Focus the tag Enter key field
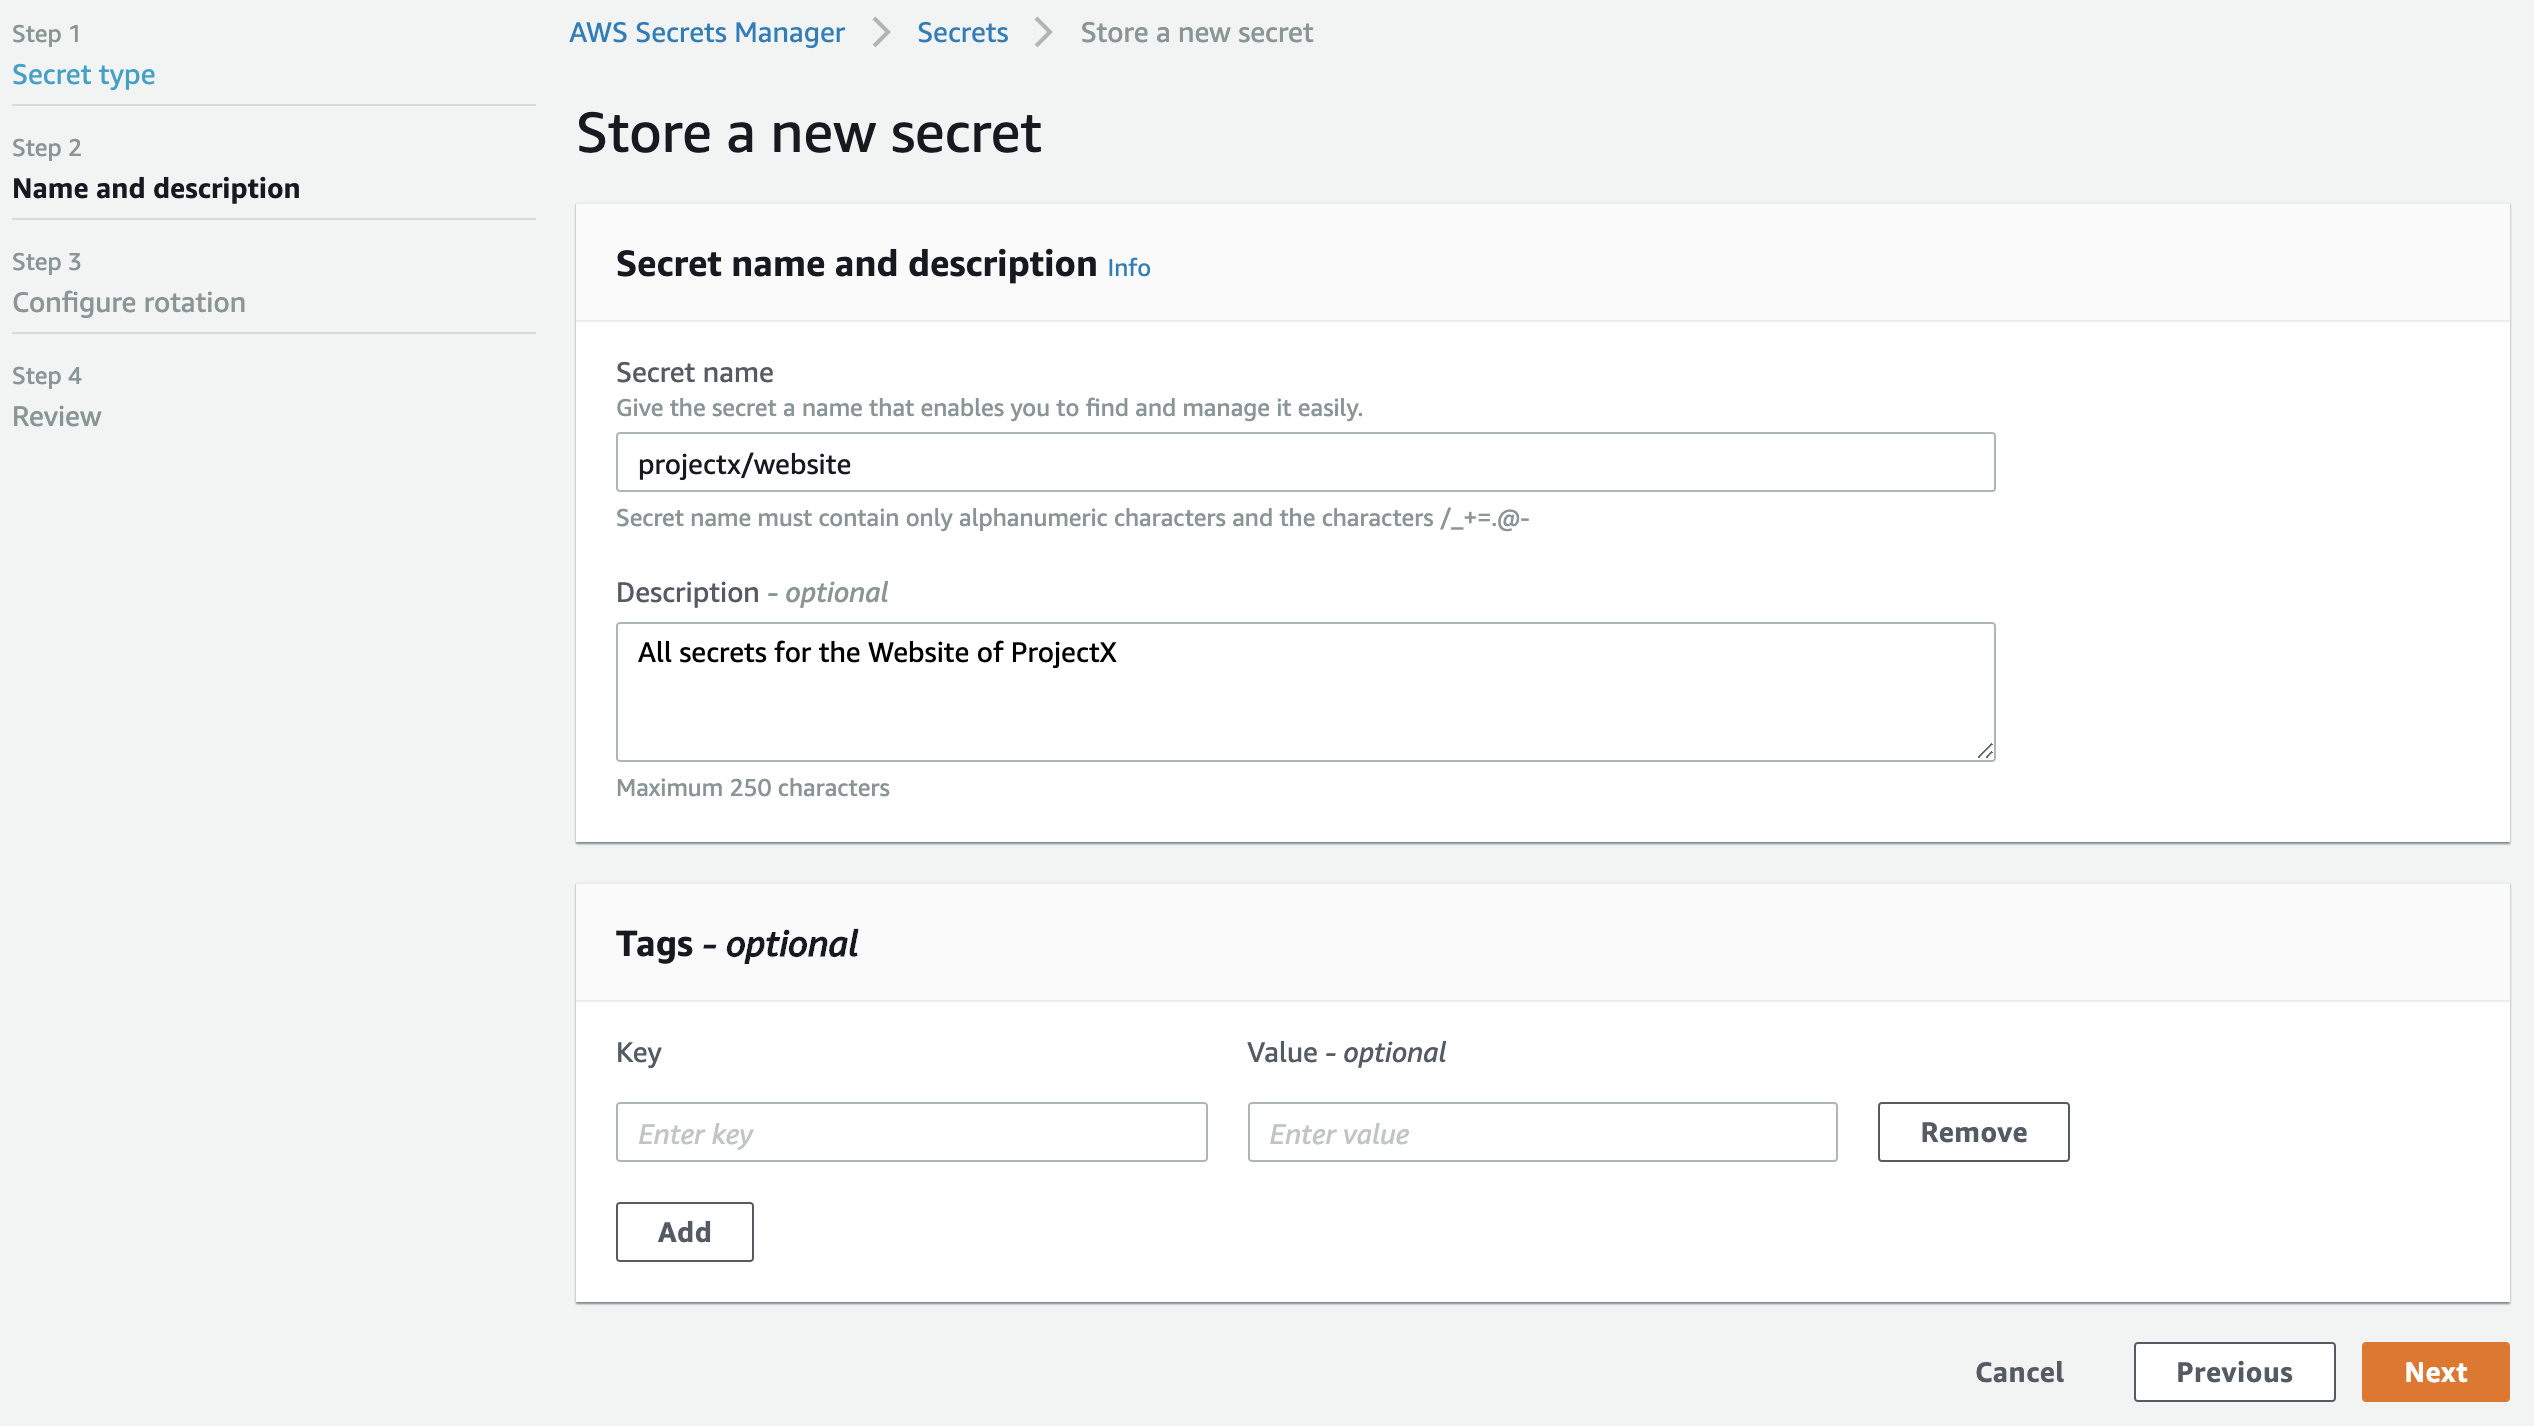Viewport: 2534px width, 1426px height. pyautogui.click(x=911, y=1133)
